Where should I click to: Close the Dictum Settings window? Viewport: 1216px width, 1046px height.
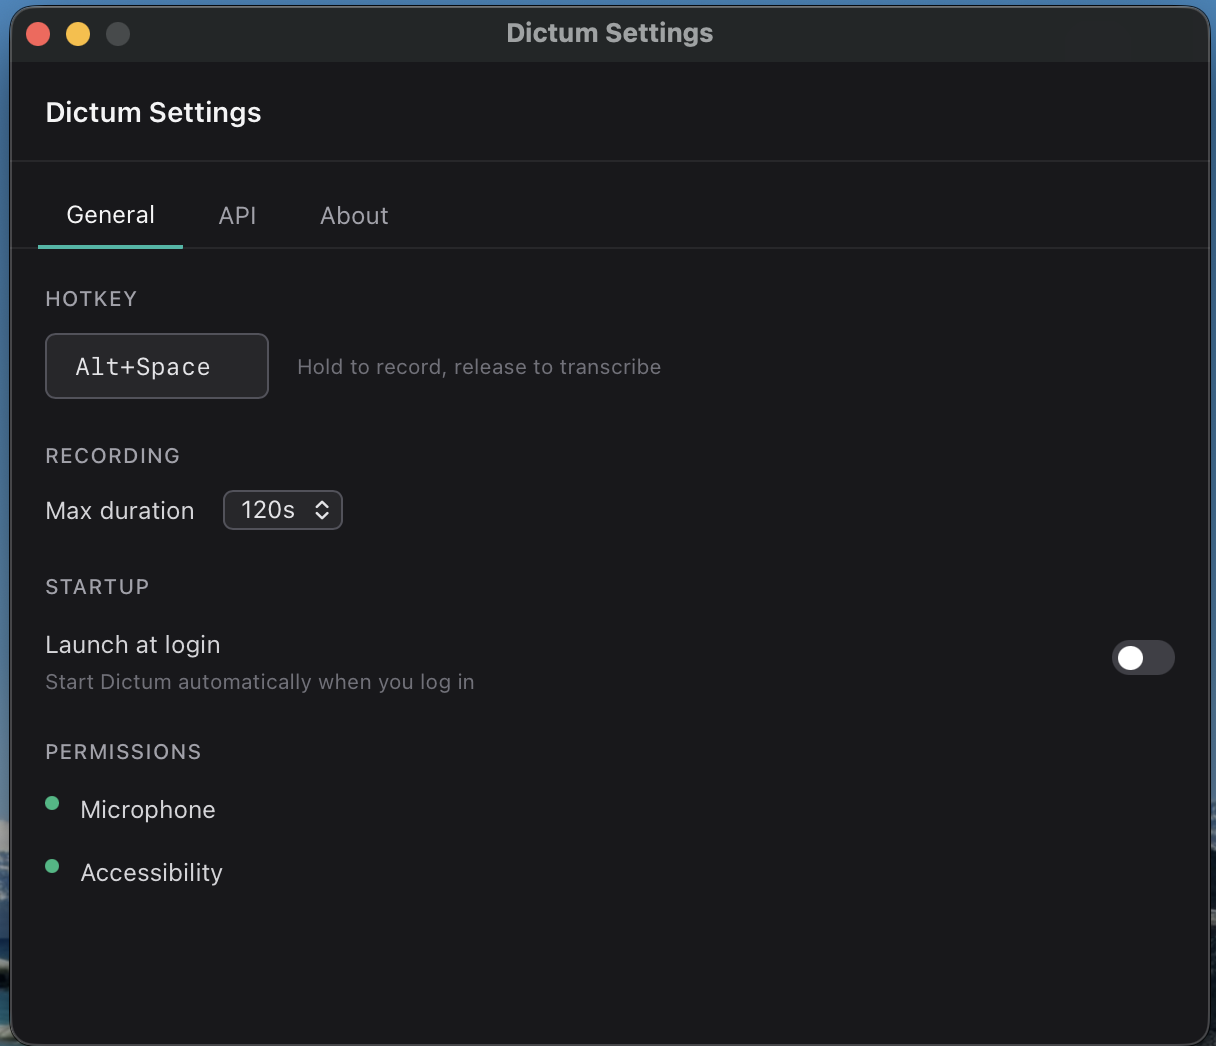[38, 34]
